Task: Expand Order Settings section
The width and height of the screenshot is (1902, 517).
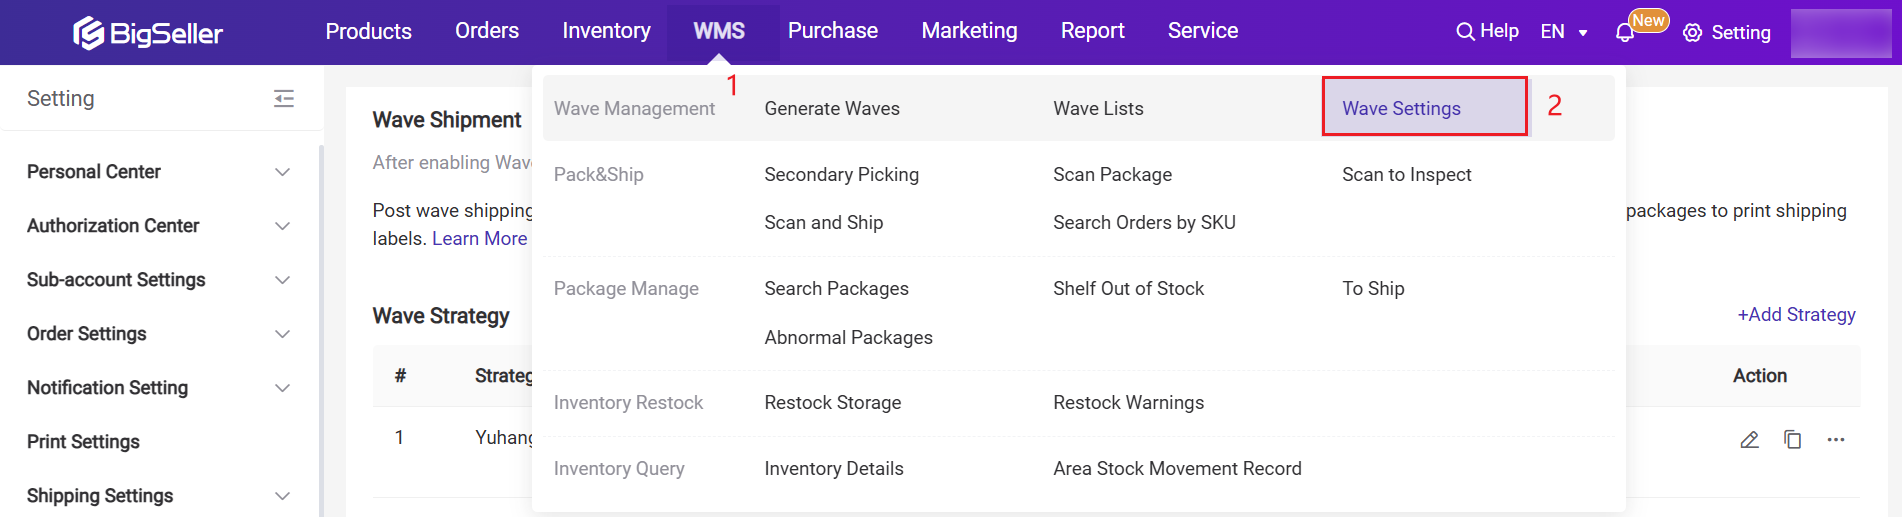Action: 282,334
